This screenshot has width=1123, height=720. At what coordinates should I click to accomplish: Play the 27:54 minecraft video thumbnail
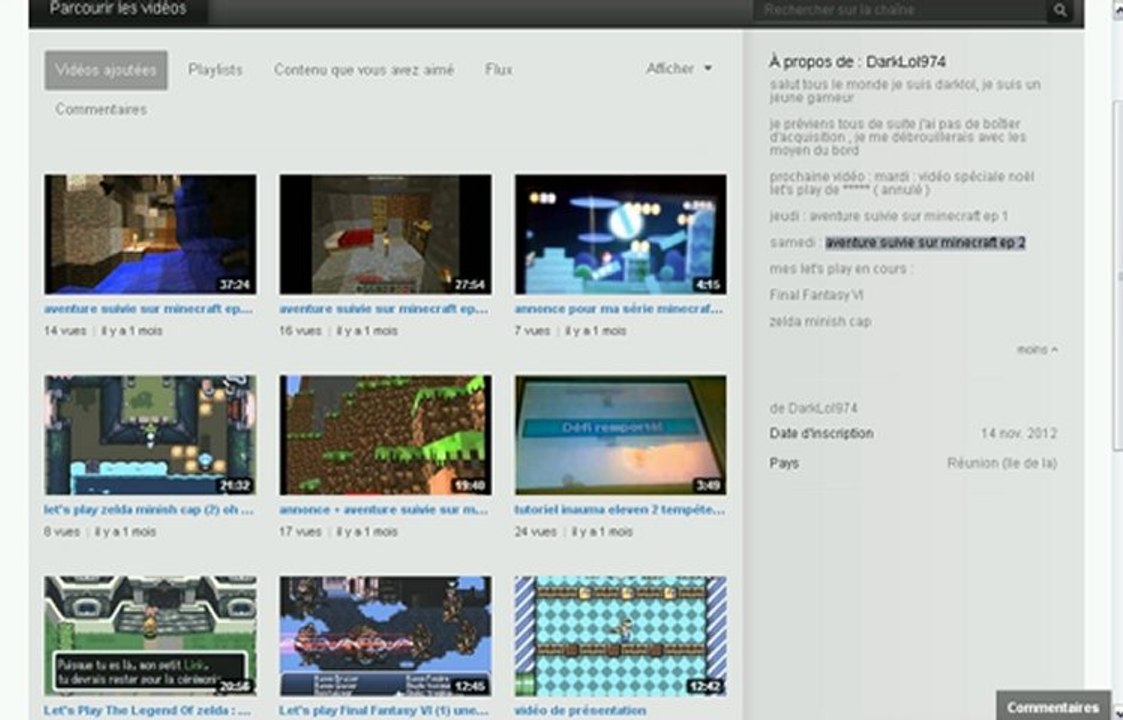385,234
